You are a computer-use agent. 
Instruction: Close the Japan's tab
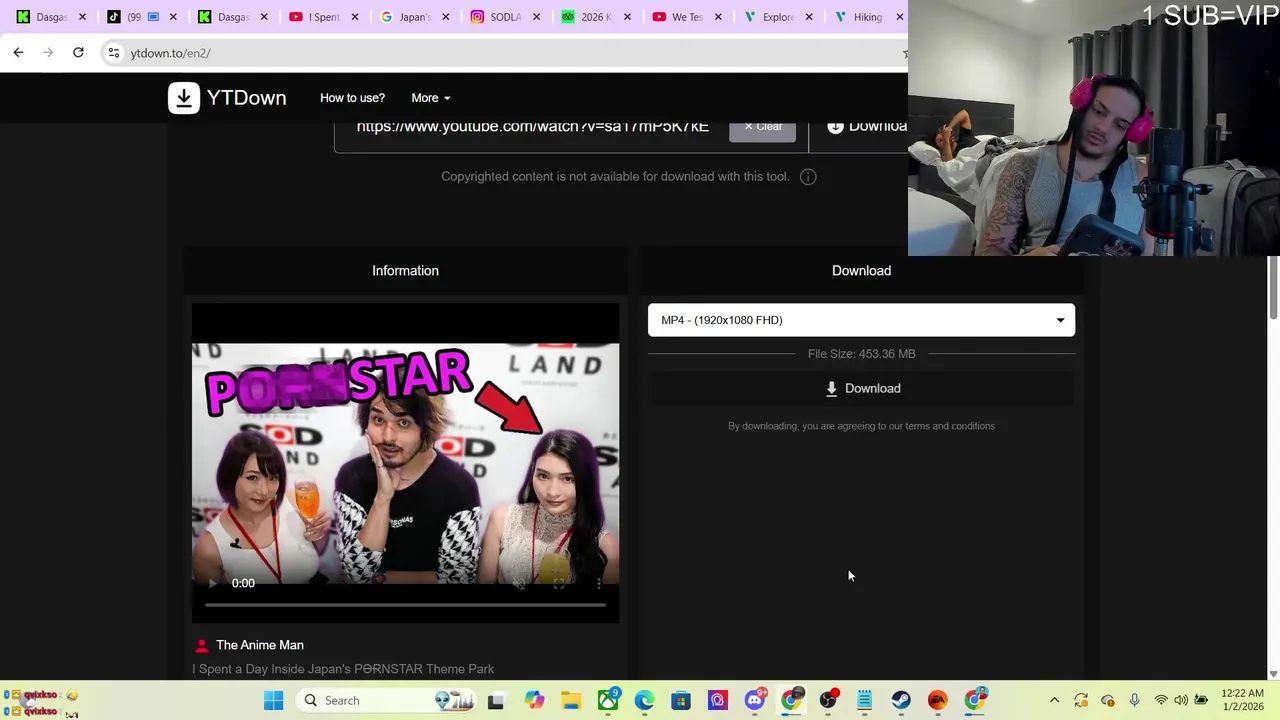tap(445, 17)
